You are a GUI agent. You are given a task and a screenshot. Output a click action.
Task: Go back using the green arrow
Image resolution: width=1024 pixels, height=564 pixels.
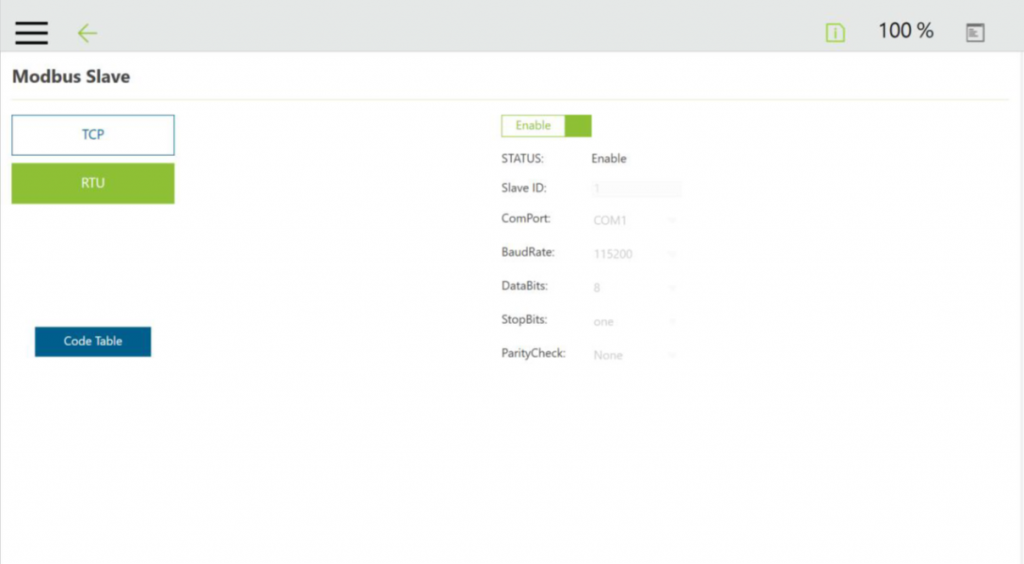(87, 33)
